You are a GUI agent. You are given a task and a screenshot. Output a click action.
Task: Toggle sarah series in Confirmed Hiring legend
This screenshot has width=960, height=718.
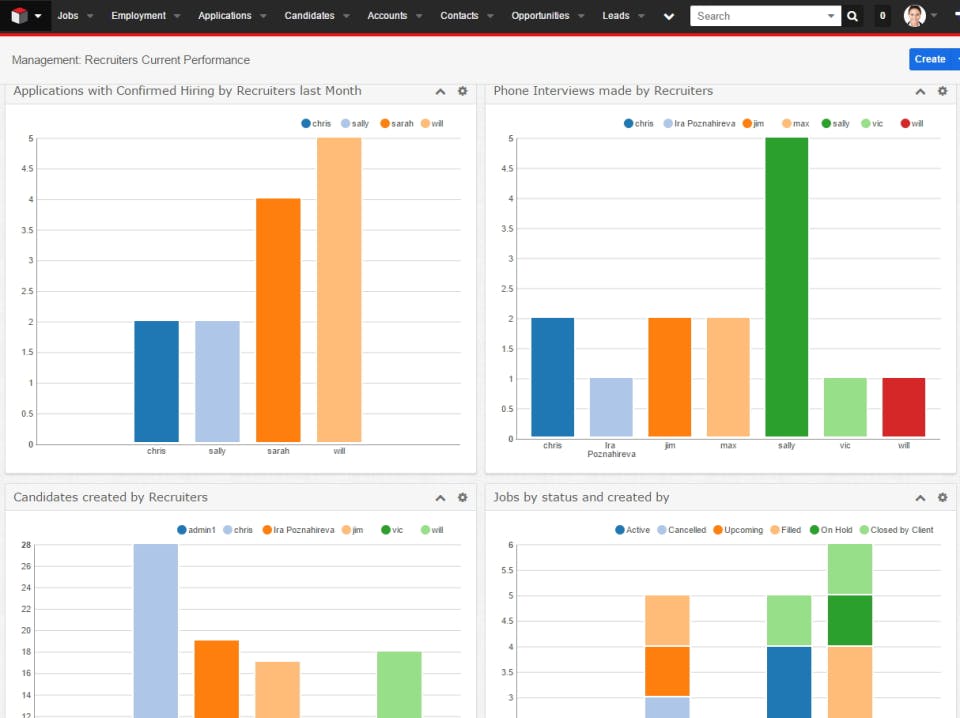click(x=397, y=124)
